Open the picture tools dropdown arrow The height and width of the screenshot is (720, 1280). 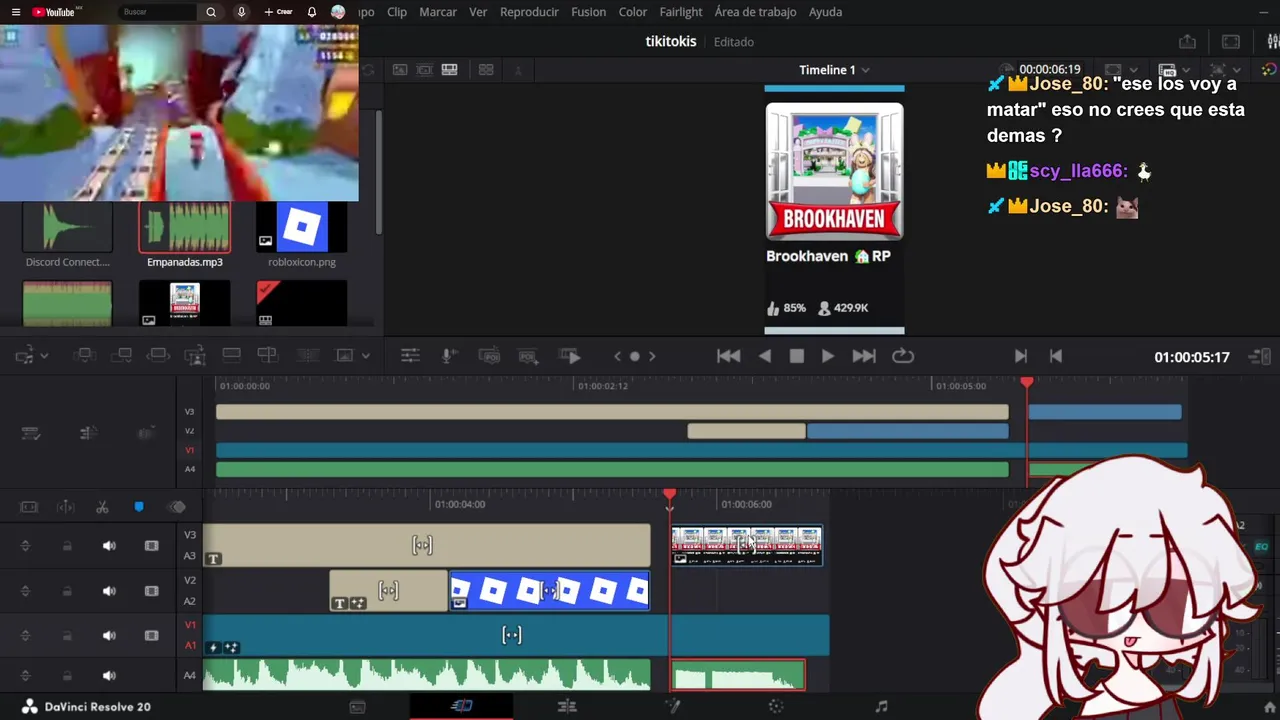click(x=366, y=356)
